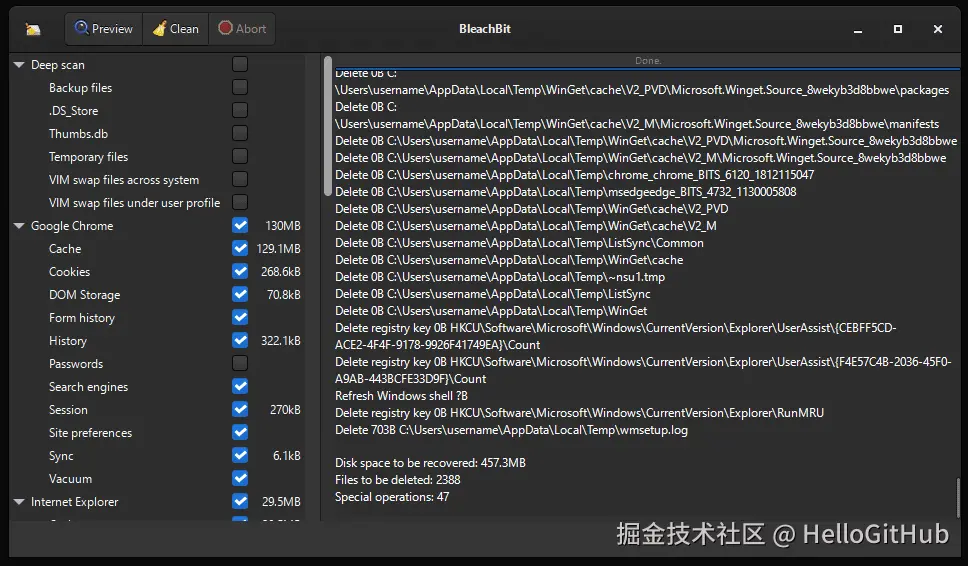Check the .DS_Store option
The image size is (968, 566).
(240, 110)
